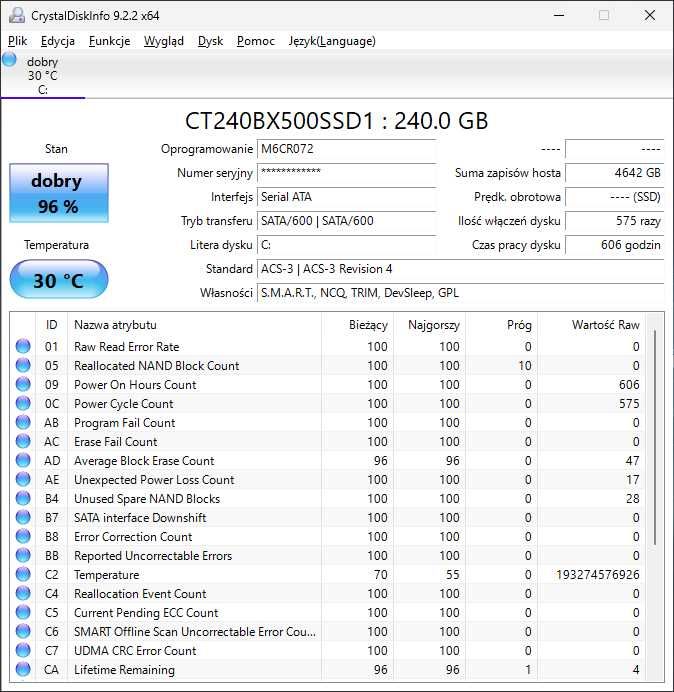Click the status icon for Unexpected Power Loss Count
The height and width of the screenshot is (692, 674).
(23, 479)
